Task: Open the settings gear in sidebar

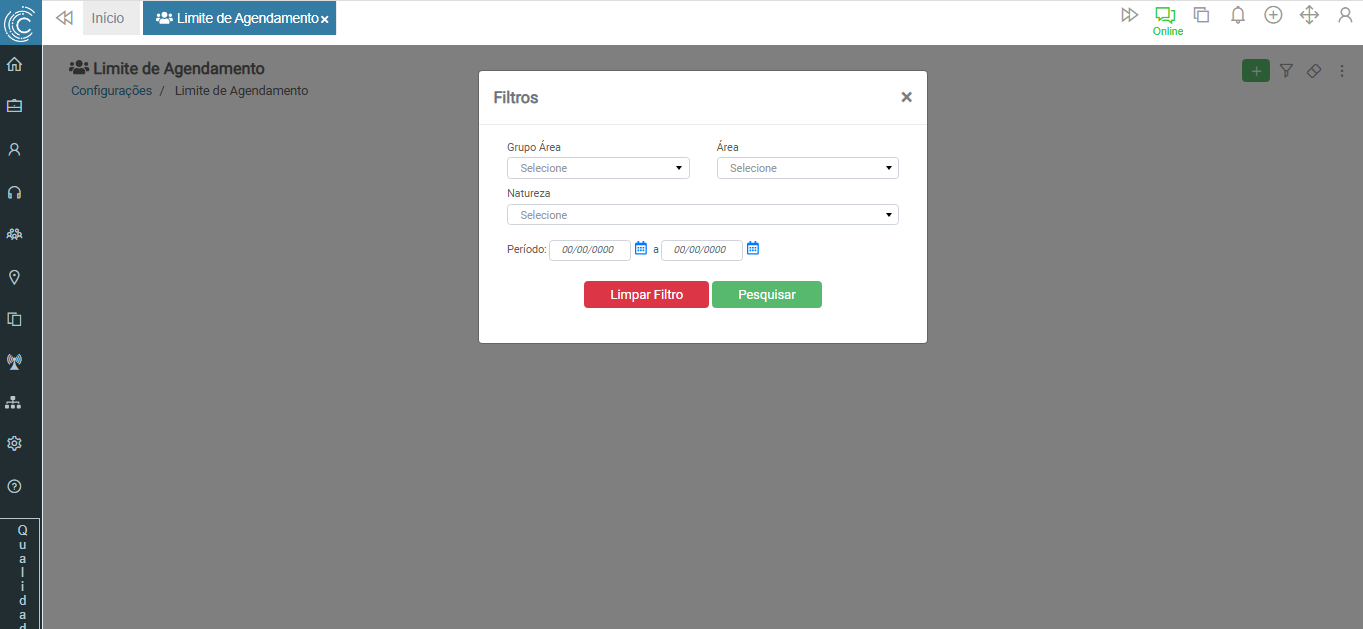Action: 14,444
